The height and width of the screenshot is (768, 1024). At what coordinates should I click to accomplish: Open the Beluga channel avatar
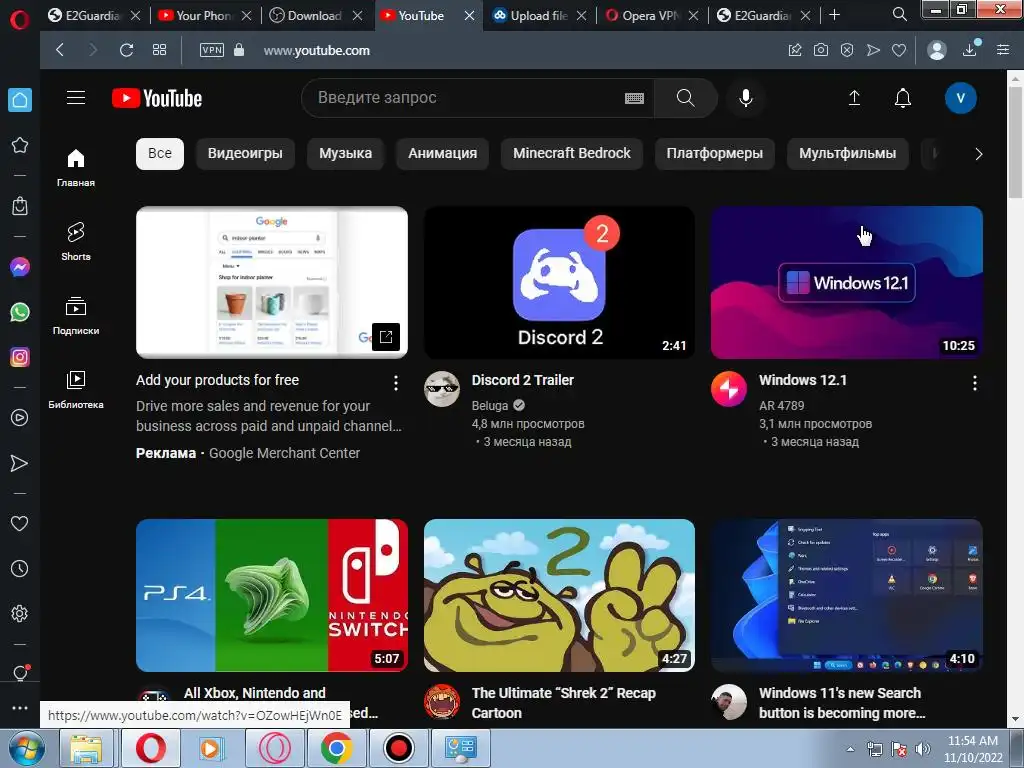tap(442, 389)
